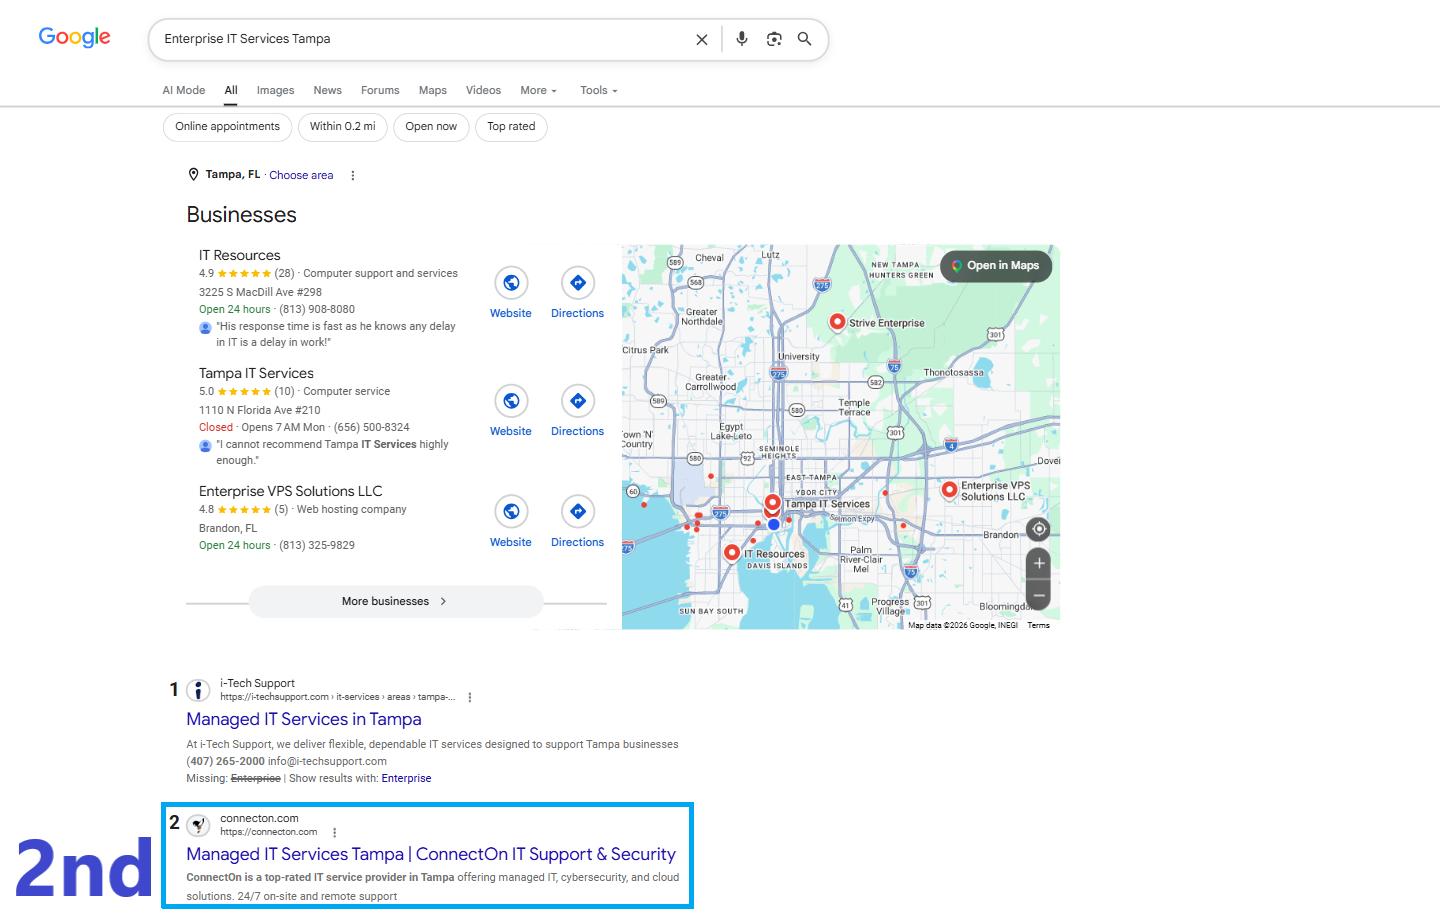Open connecton.com result options menu

click(335, 832)
